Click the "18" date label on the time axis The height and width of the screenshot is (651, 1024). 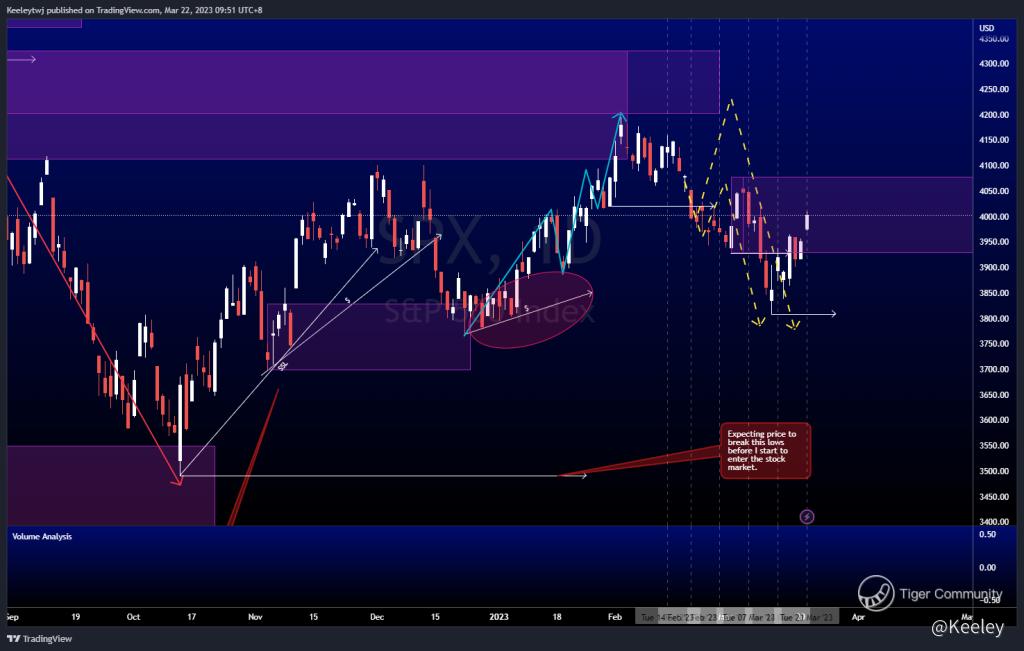(x=557, y=617)
